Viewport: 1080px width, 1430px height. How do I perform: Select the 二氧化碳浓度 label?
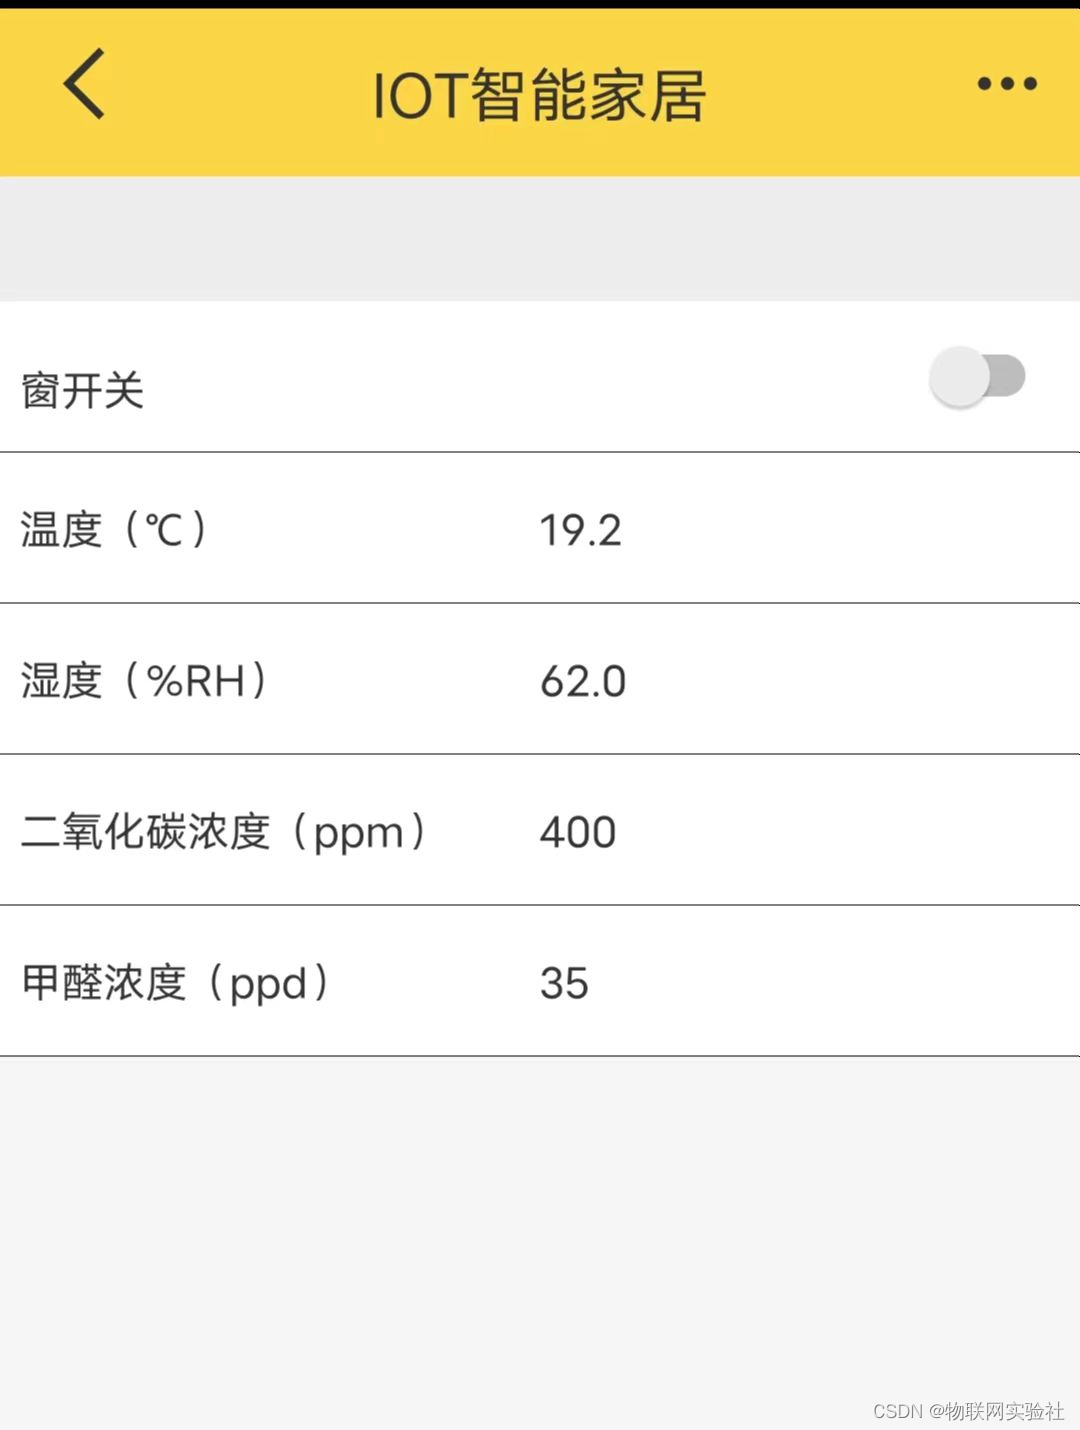(x=146, y=832)
